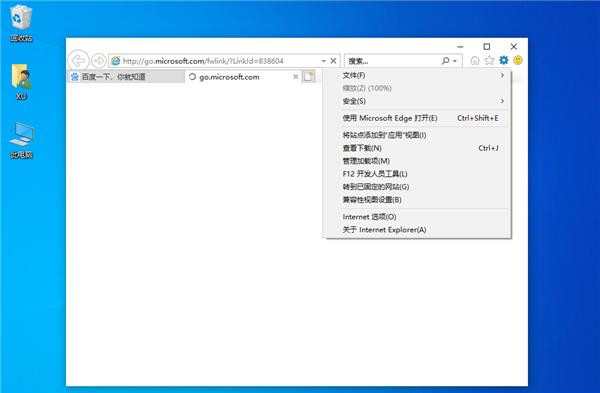Click the Baidu paw tab icon
Screen dimensions: 600x393
pos(75,77)
